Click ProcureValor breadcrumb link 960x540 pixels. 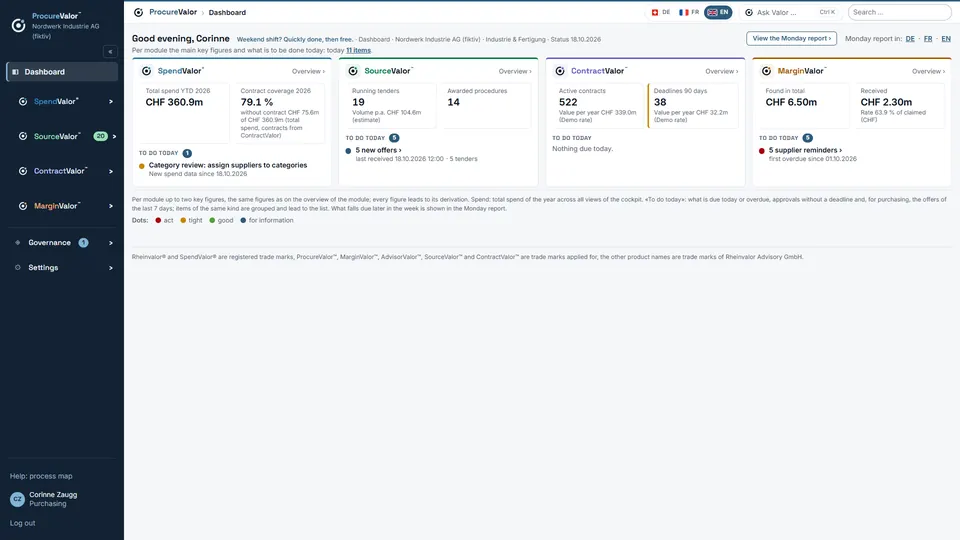tap(173, 12)
